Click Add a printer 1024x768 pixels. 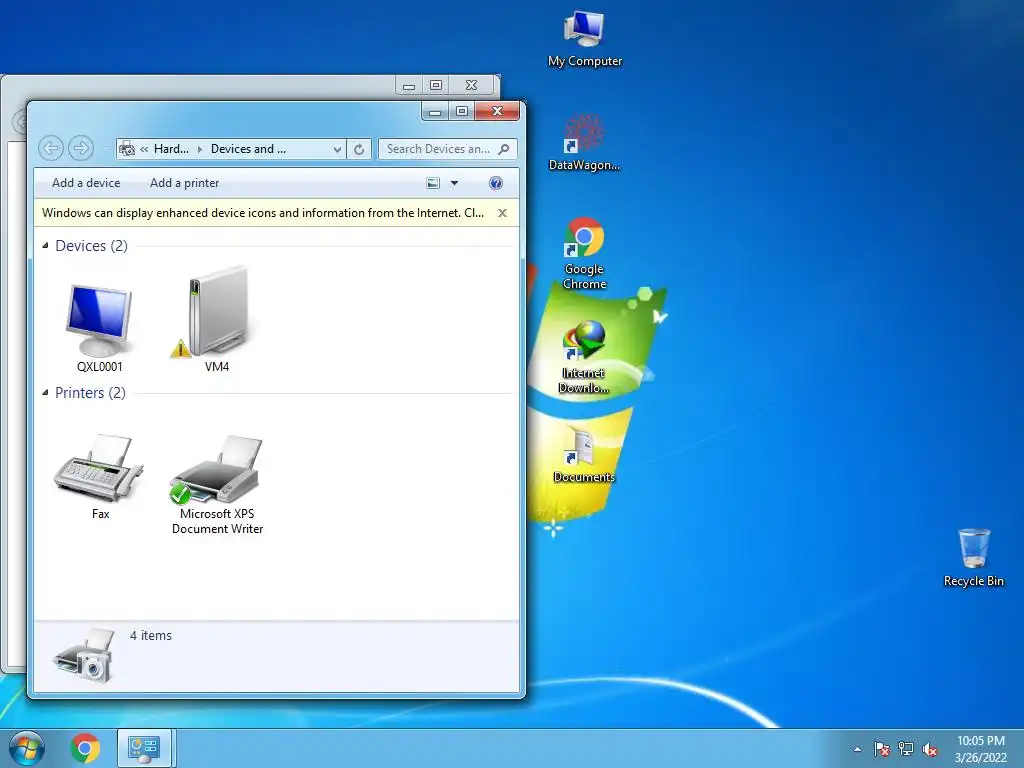[184, 183]
